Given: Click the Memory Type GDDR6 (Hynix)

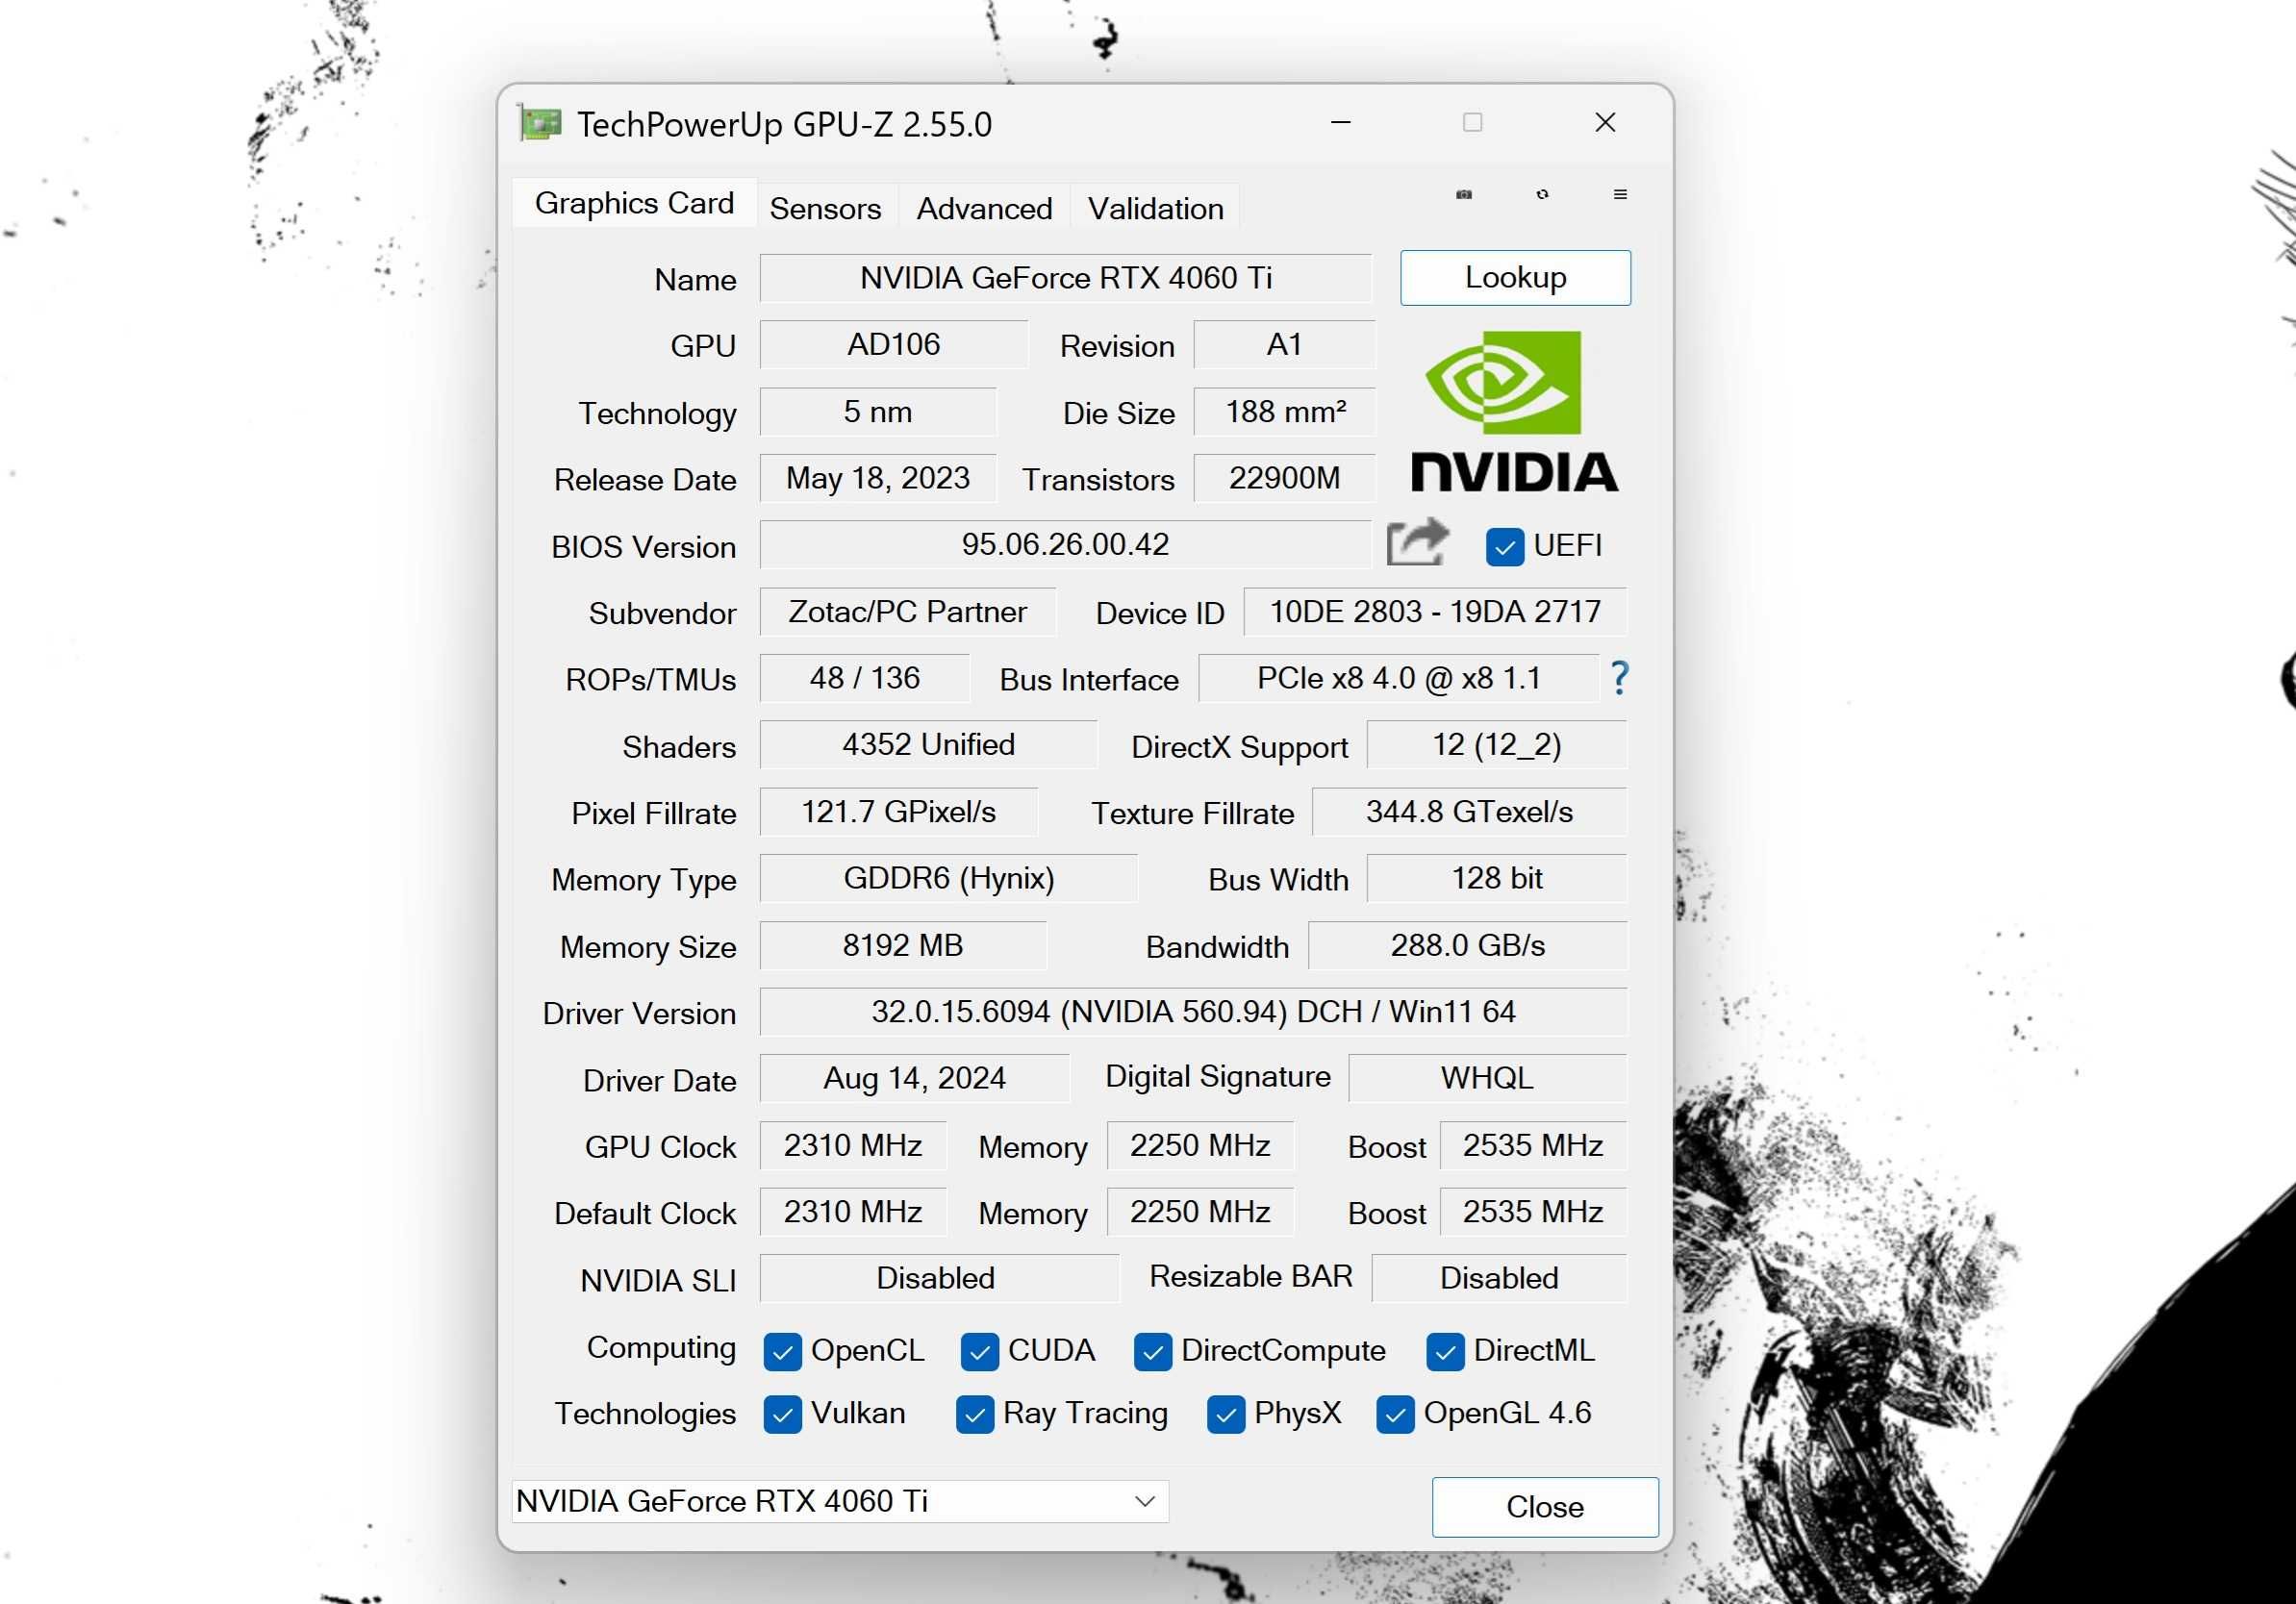Looking at the screenshot, I should (x=948, y=878).
